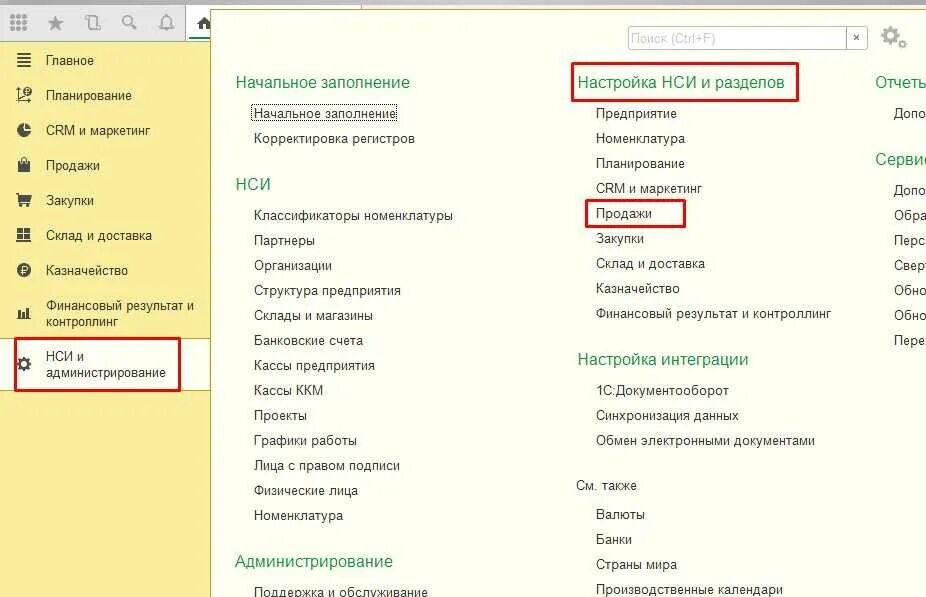
Task: Go to the Home page icon
Action: click(x=204, y=24)
